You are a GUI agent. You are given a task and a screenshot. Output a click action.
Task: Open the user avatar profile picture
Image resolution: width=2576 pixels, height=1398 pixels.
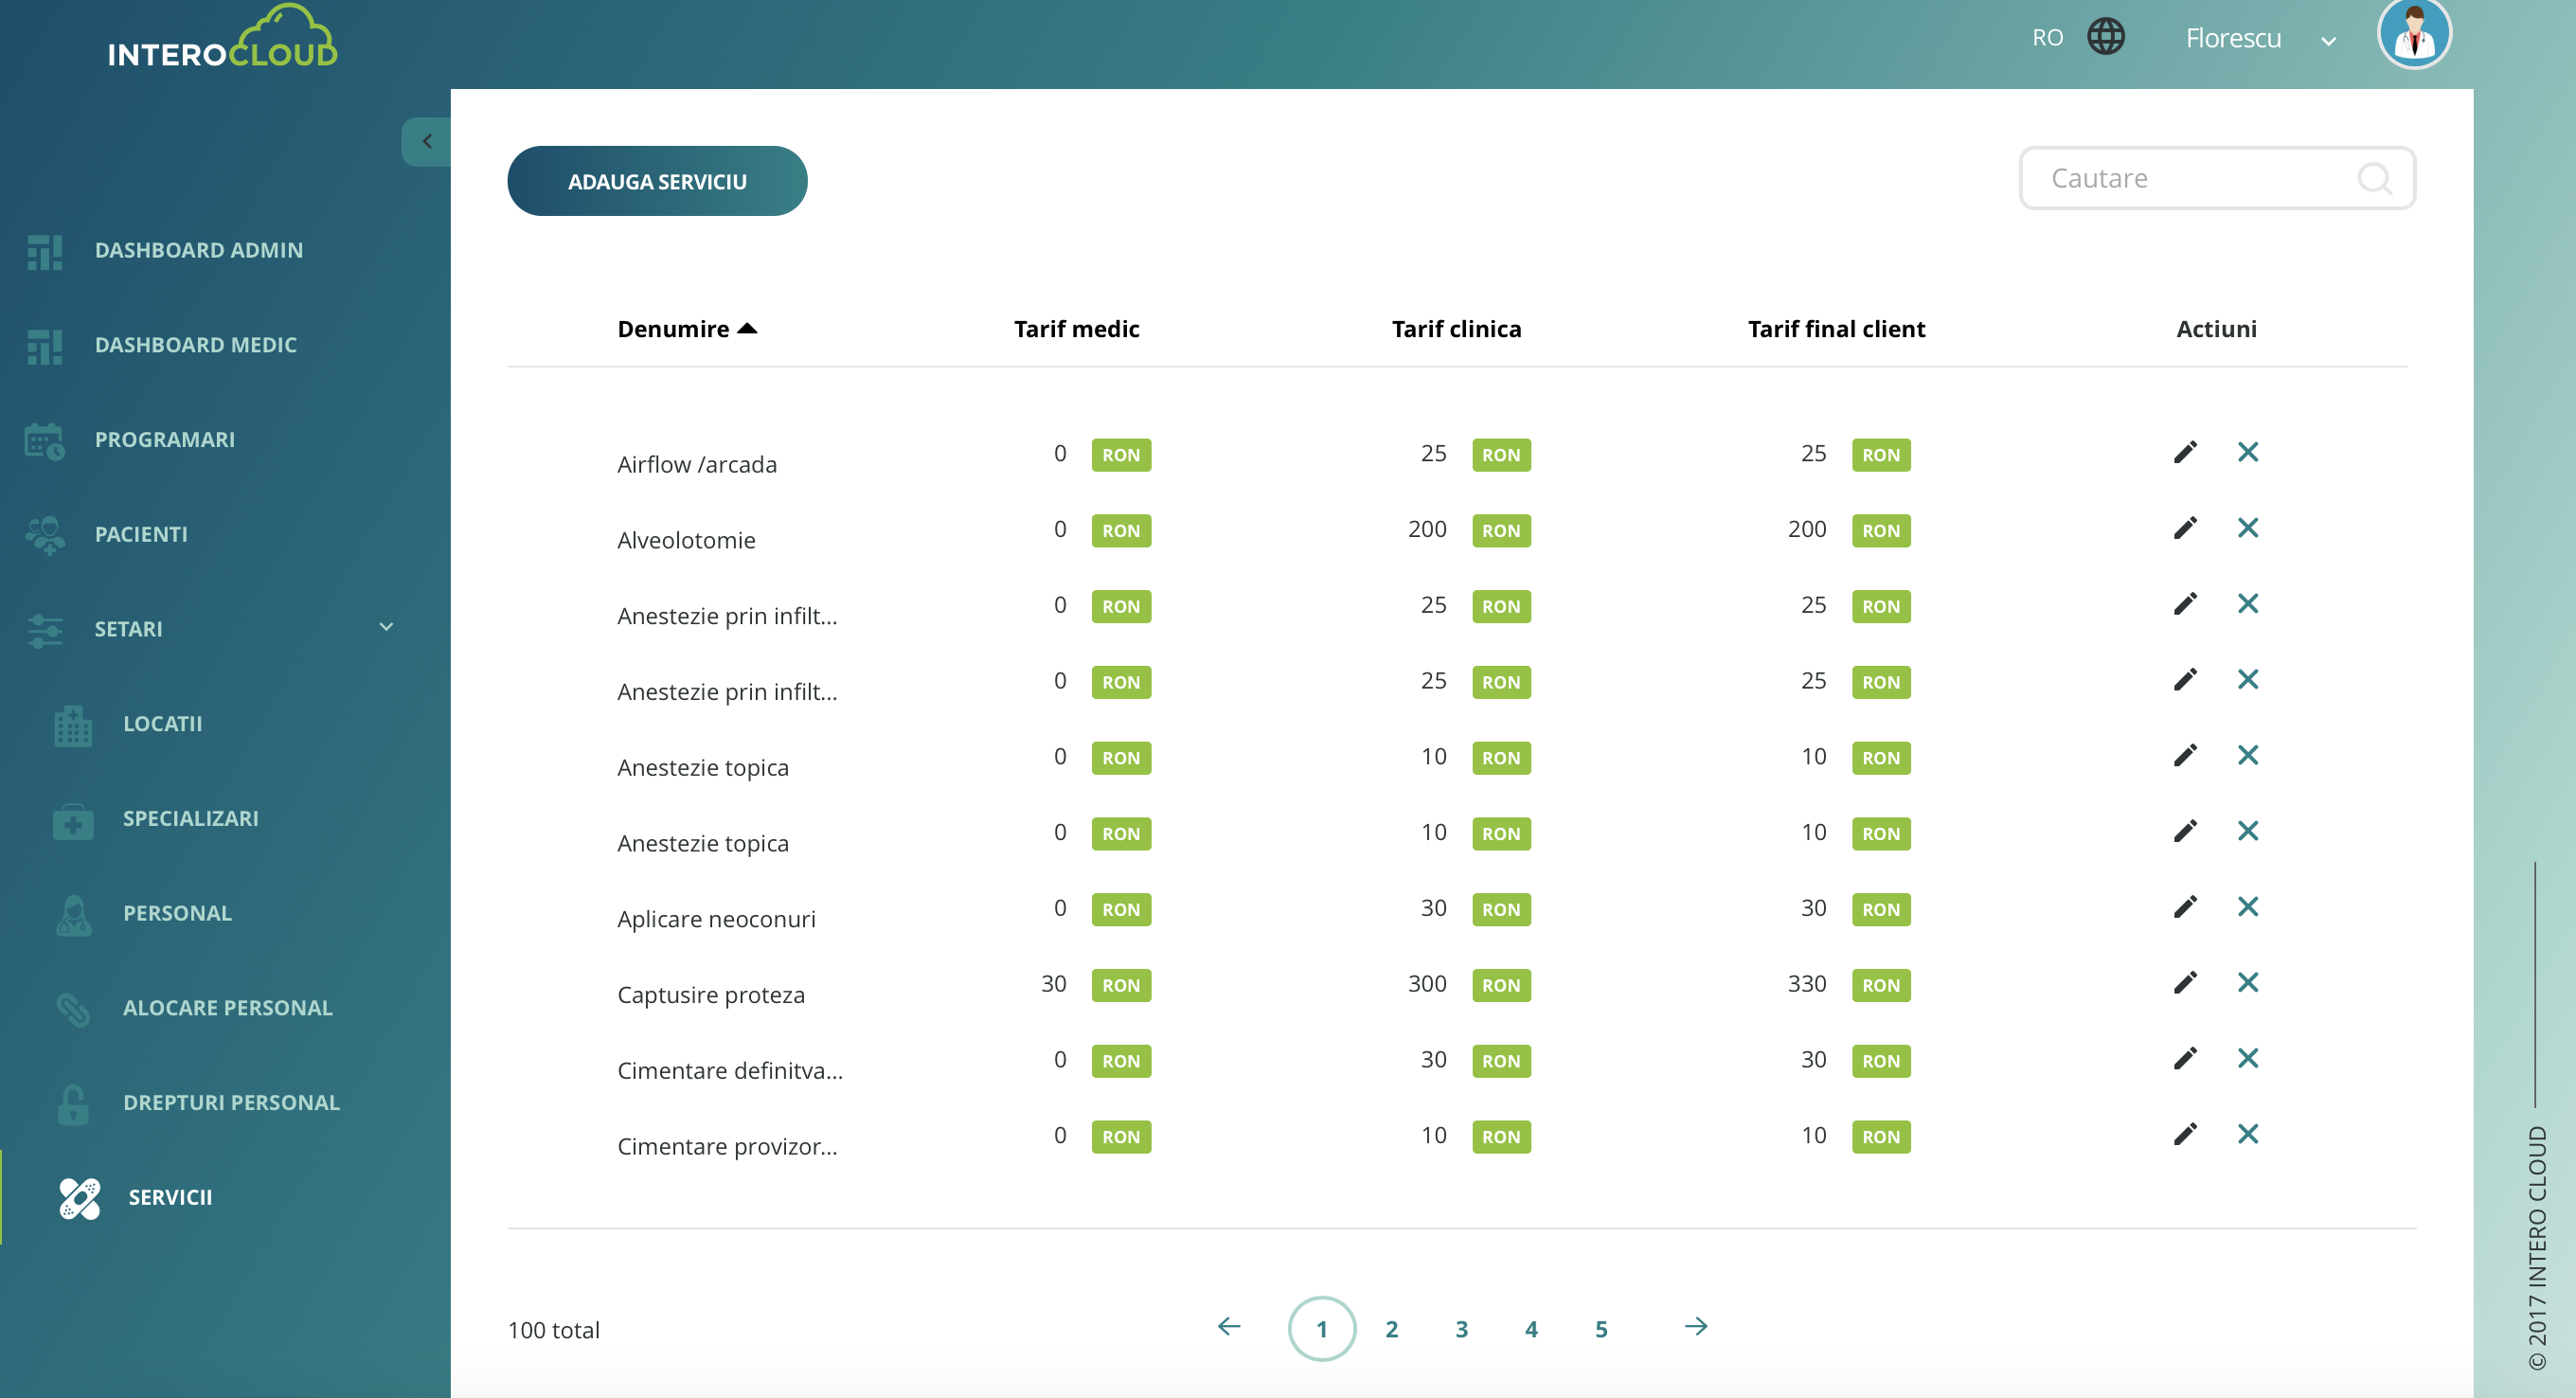point(2413,35)
